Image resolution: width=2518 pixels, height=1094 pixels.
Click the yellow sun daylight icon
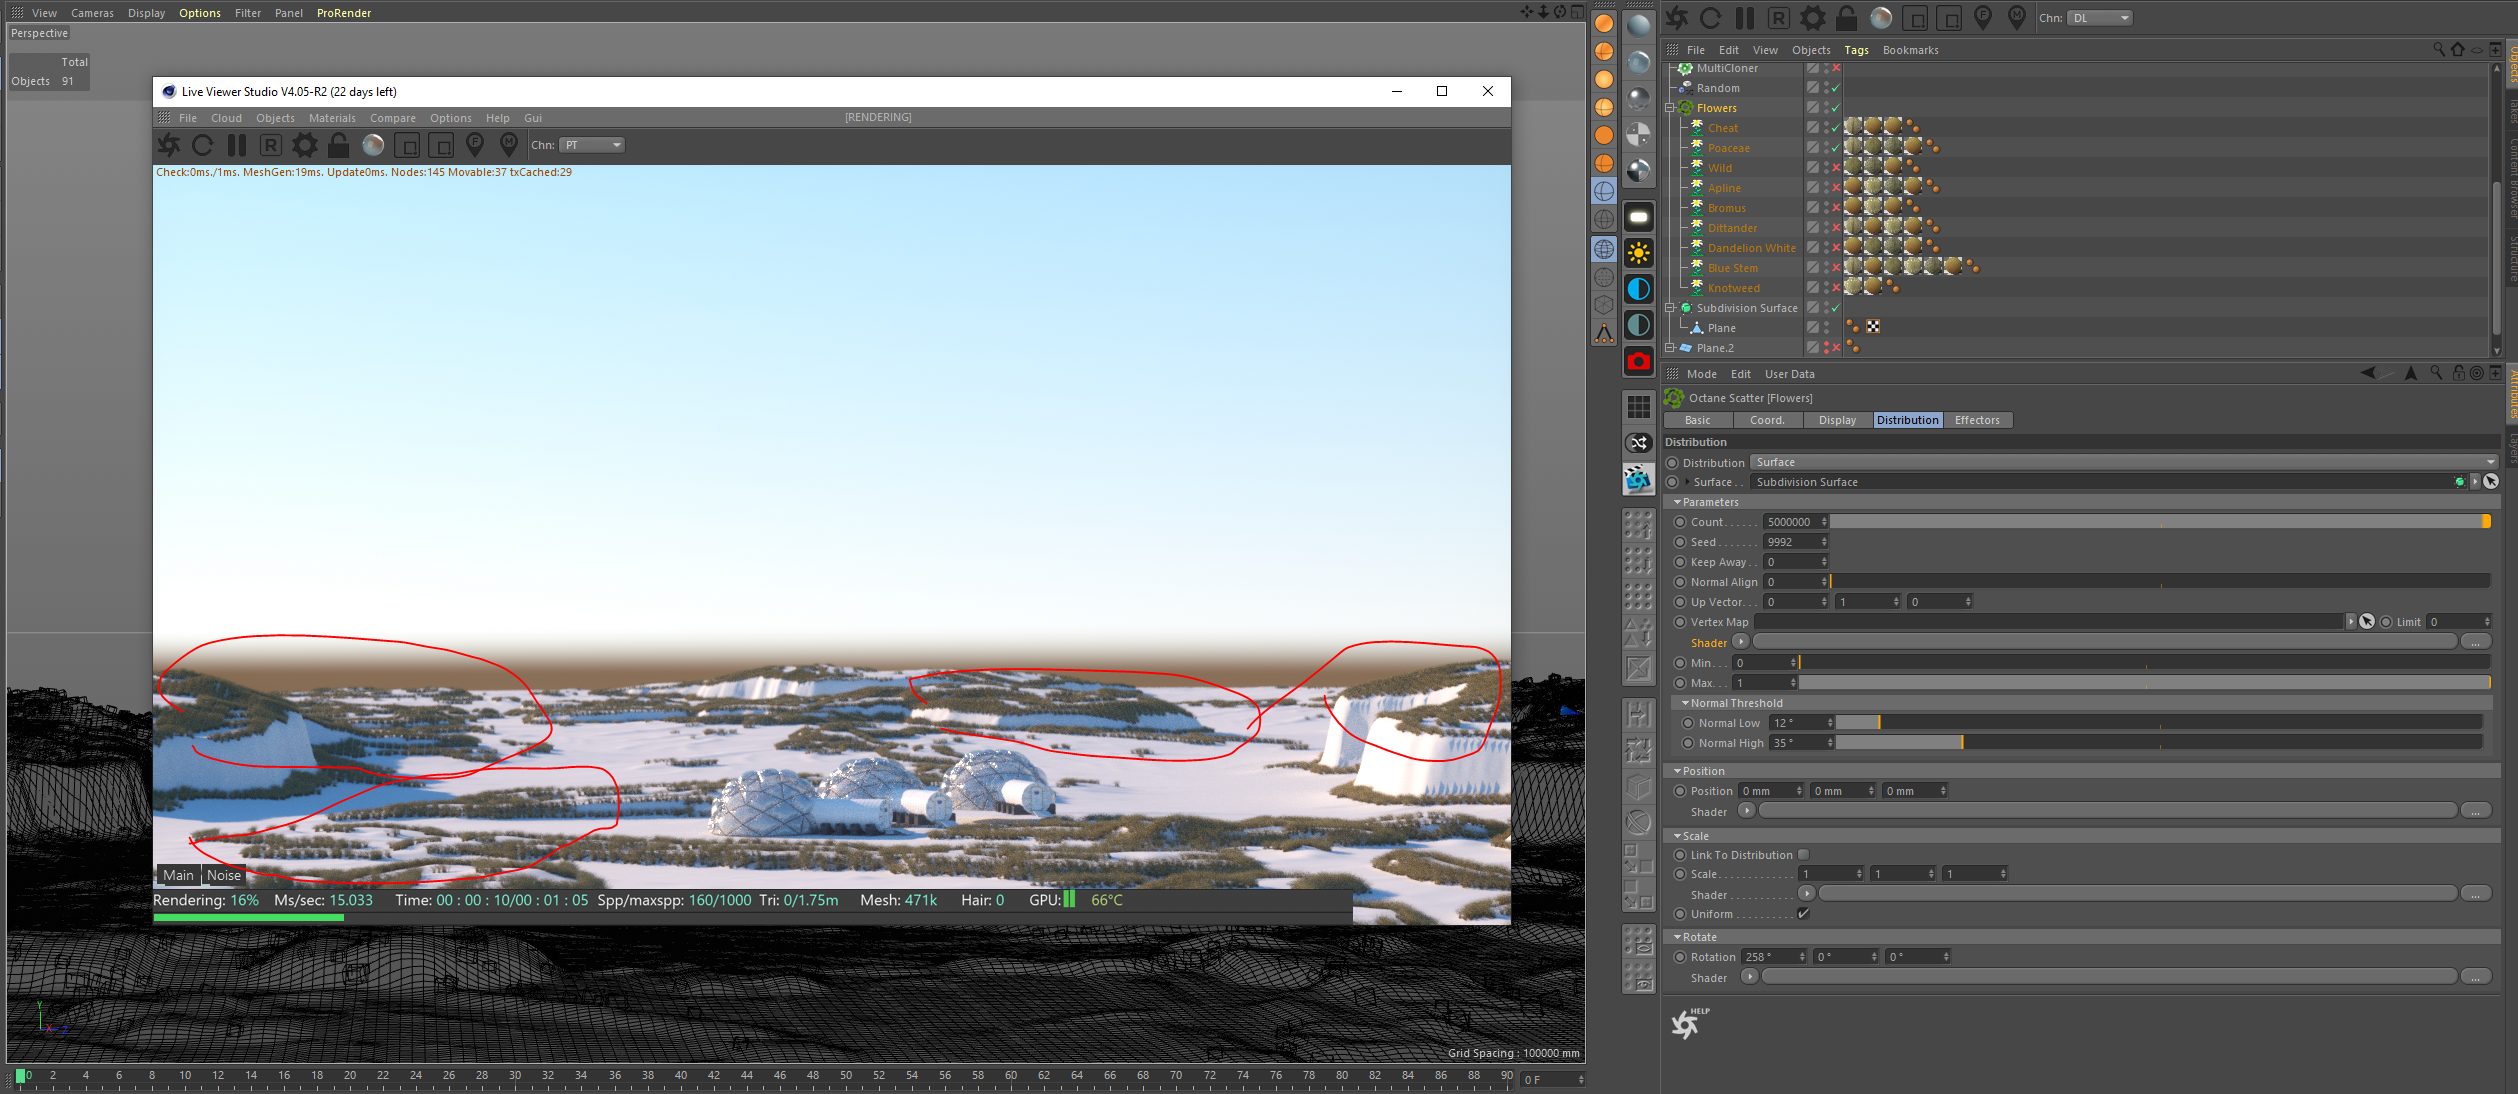point(1638,253)
